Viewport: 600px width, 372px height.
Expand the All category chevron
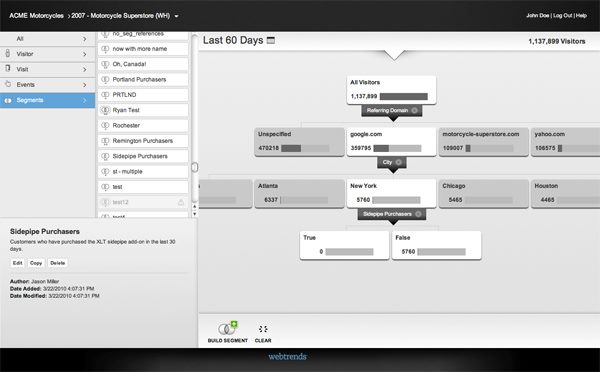point(85,39)
